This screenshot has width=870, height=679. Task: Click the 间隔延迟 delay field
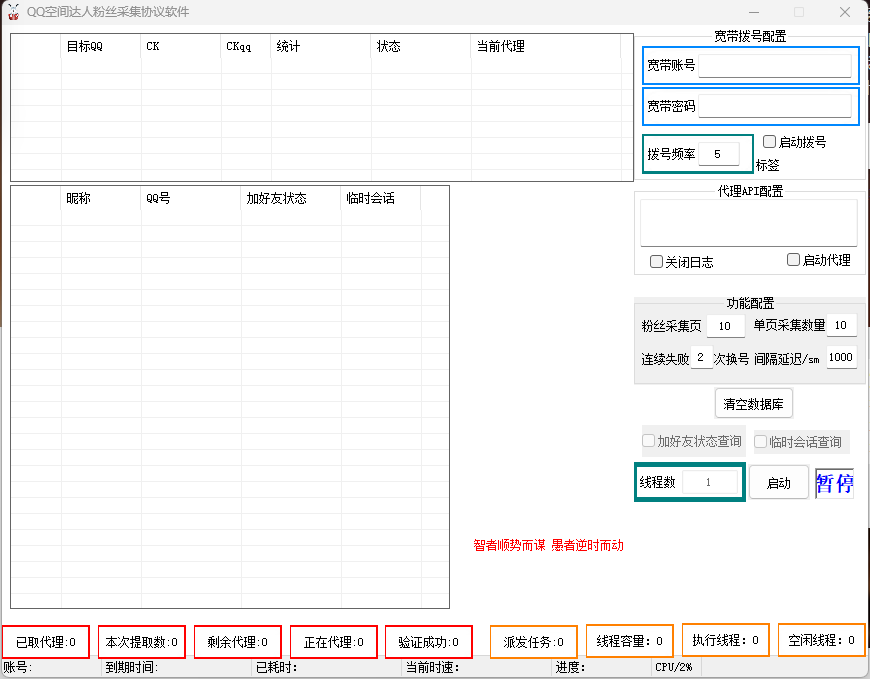[x=841, y=358]
